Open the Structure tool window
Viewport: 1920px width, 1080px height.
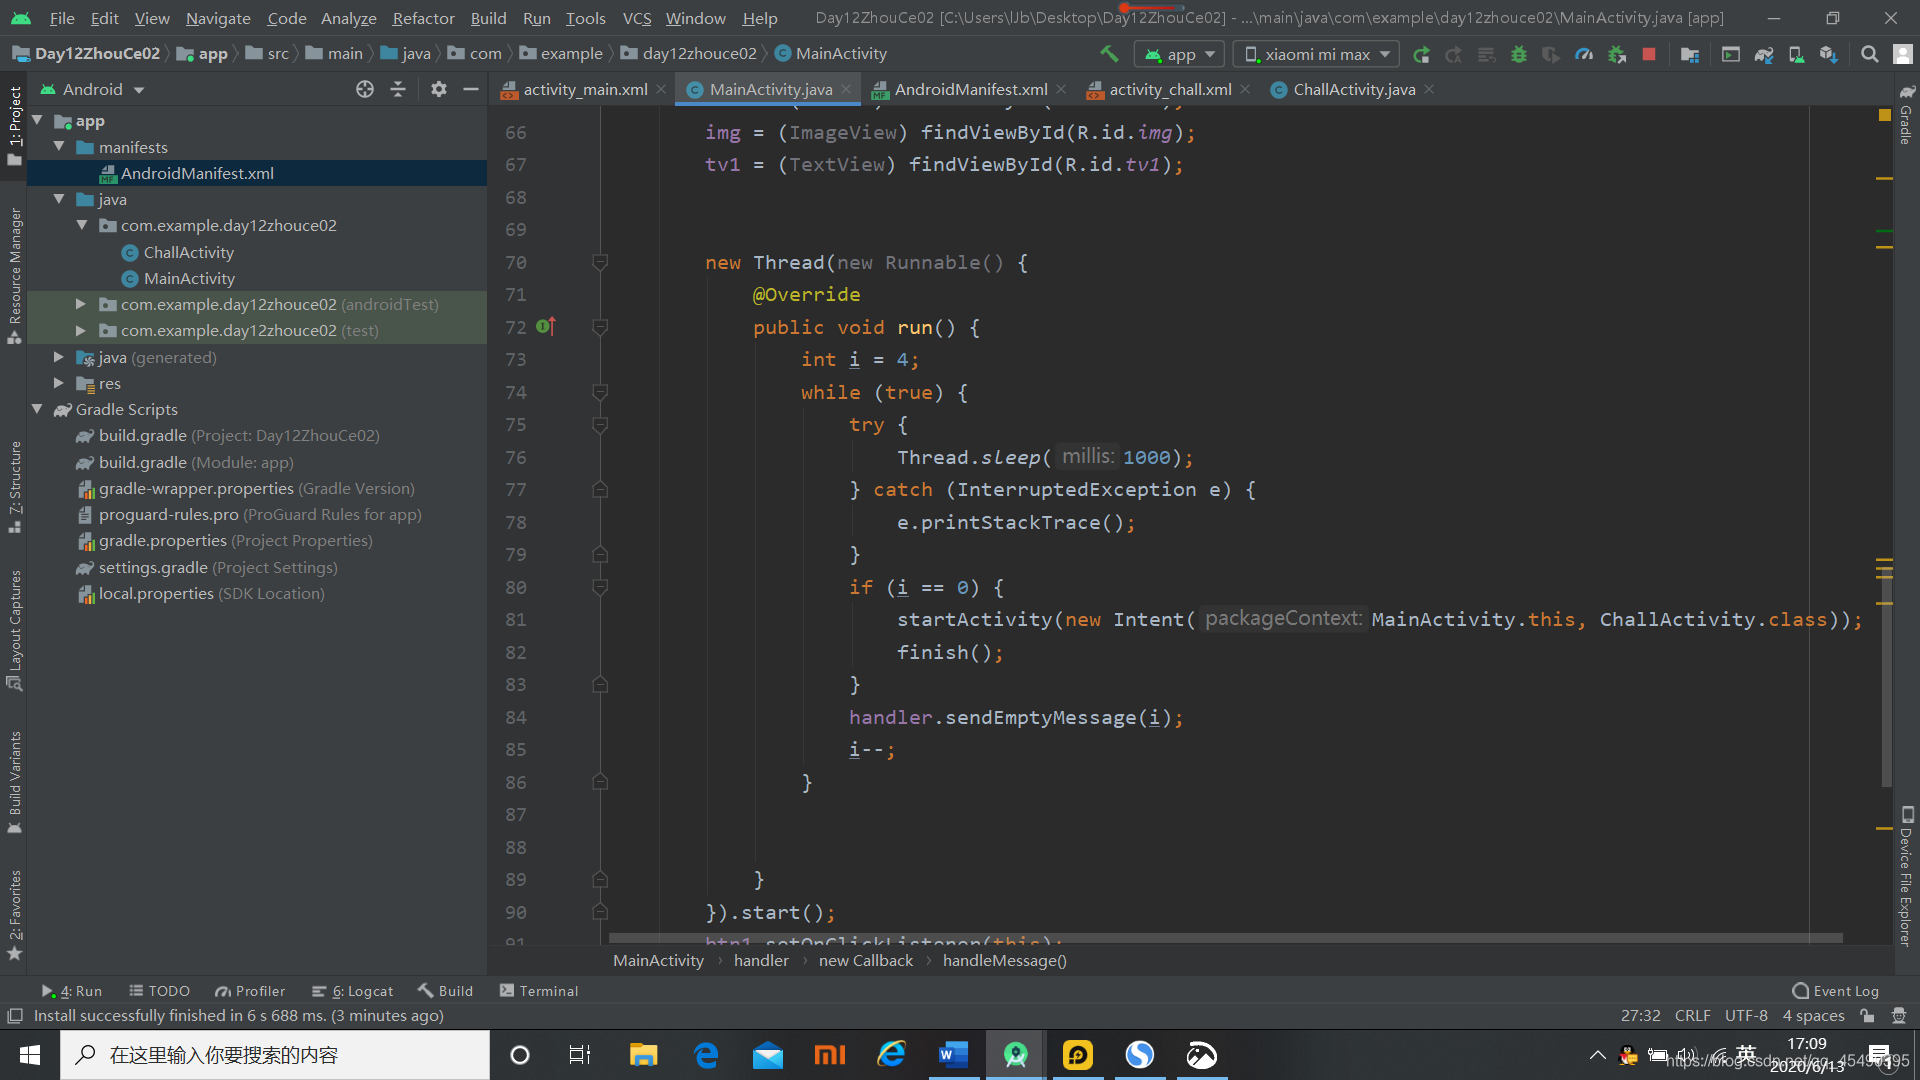pos(14,487)
